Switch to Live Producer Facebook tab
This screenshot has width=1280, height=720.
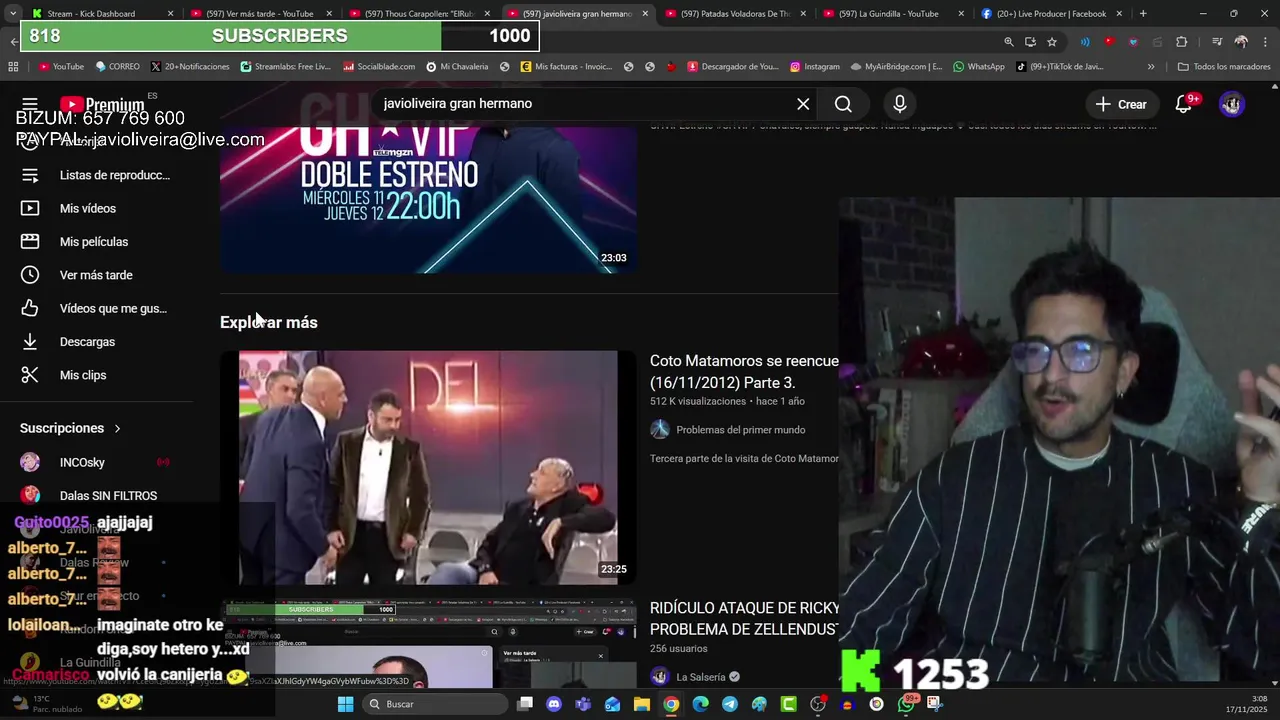pyautogui.click(x=1051, y=14)
